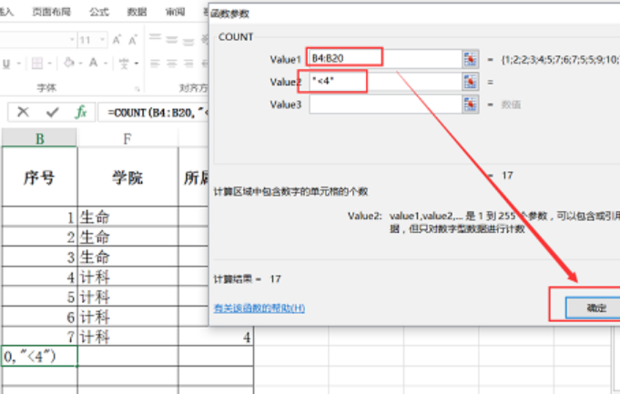Confirm formula entry with checkmark icon
Viewport: 620px width, 394px height.
coord(52,112)
